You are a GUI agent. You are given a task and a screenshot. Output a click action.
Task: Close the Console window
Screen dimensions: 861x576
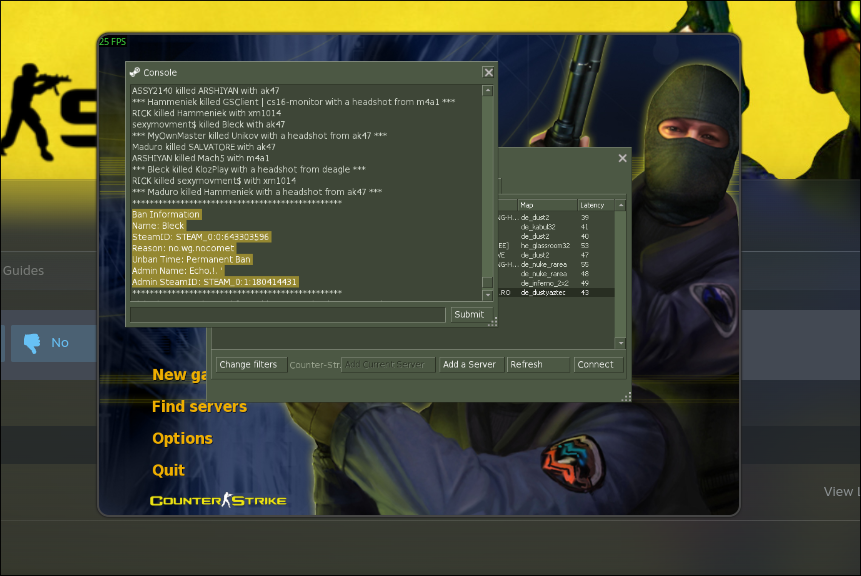click(488, 72)
